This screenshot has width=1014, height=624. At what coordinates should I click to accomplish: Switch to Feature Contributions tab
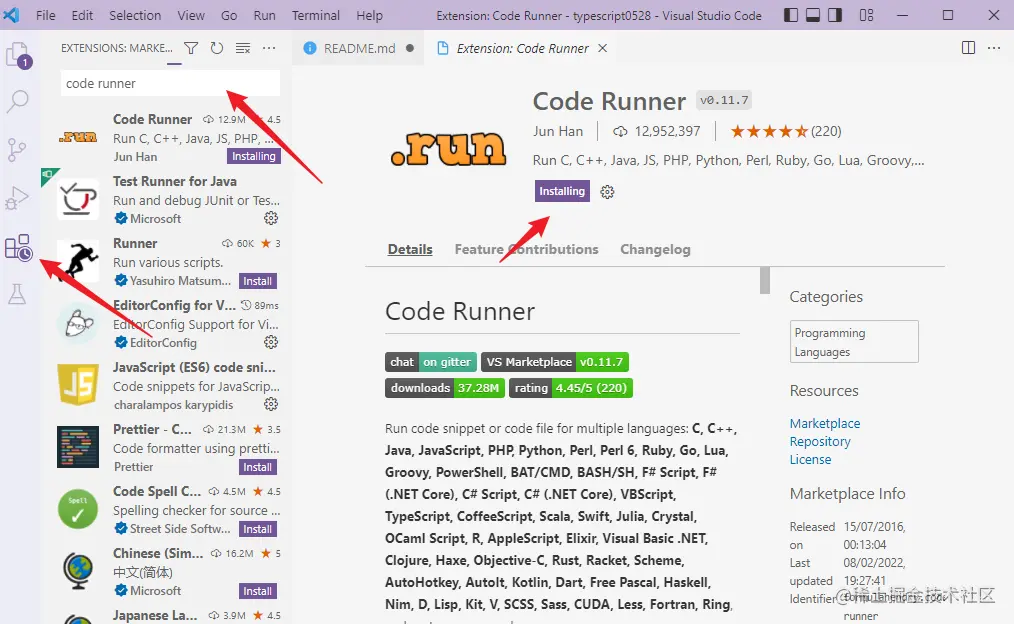(526, 250)
